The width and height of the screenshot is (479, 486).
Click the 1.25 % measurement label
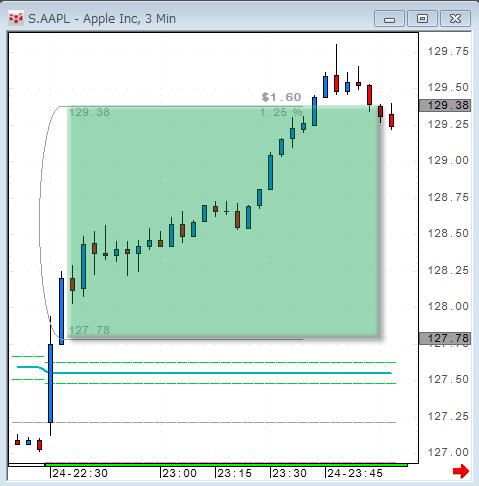pyautogui.click(x=281, y=112)
